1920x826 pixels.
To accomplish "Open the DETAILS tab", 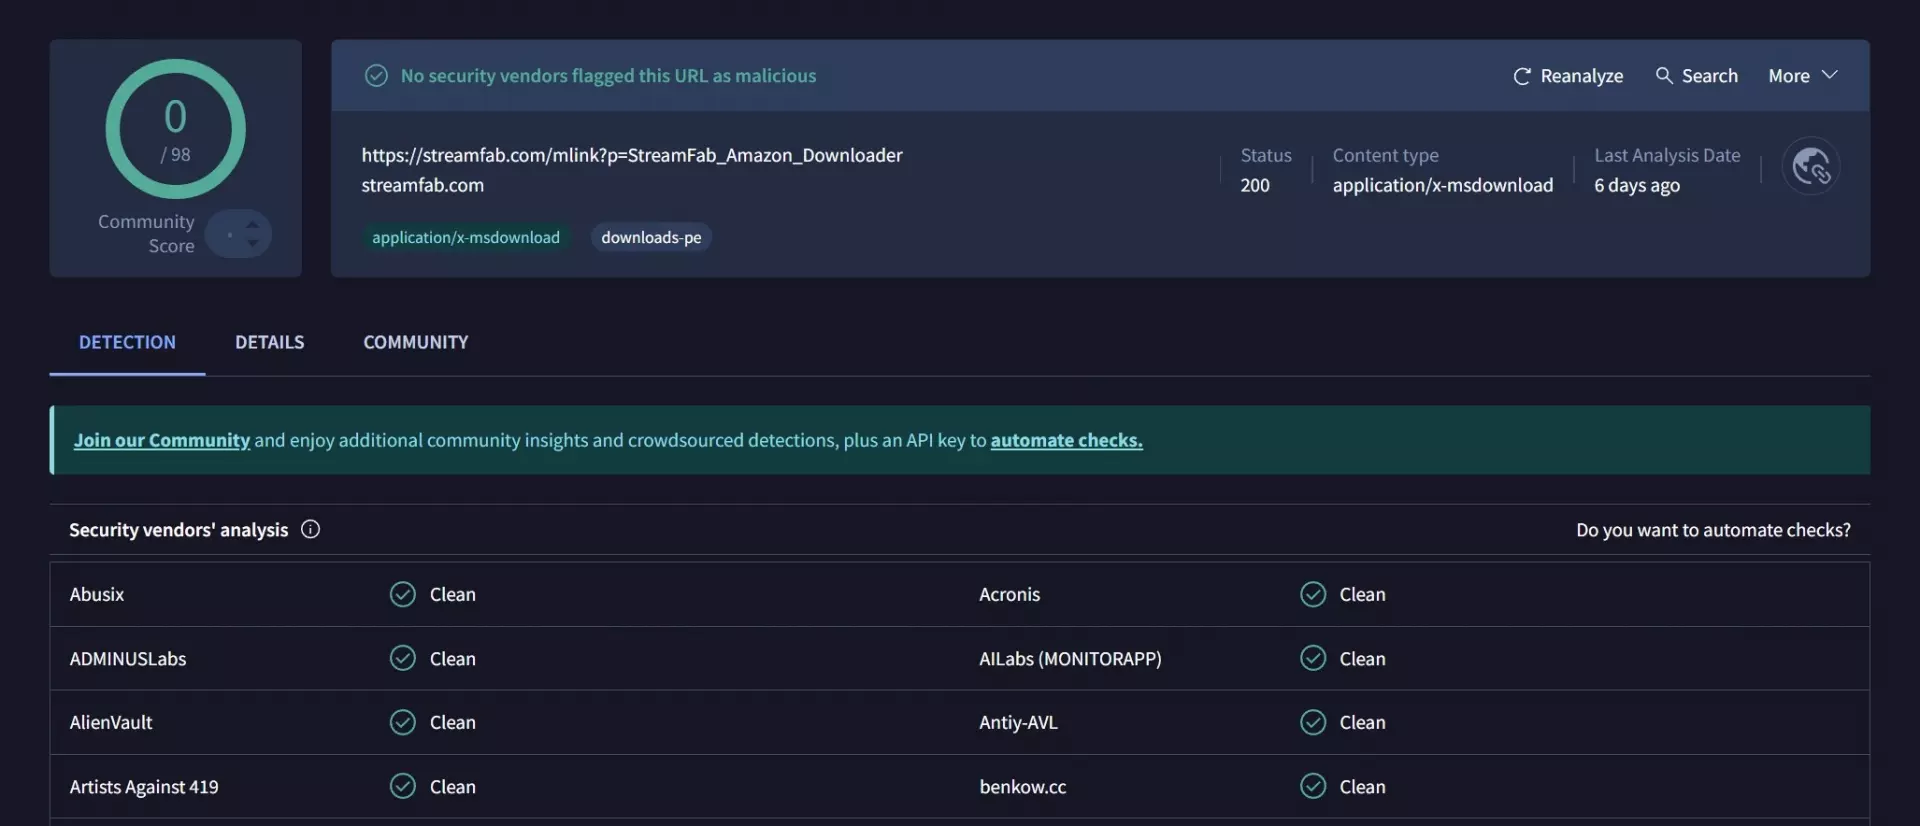I will pos(269,342).
